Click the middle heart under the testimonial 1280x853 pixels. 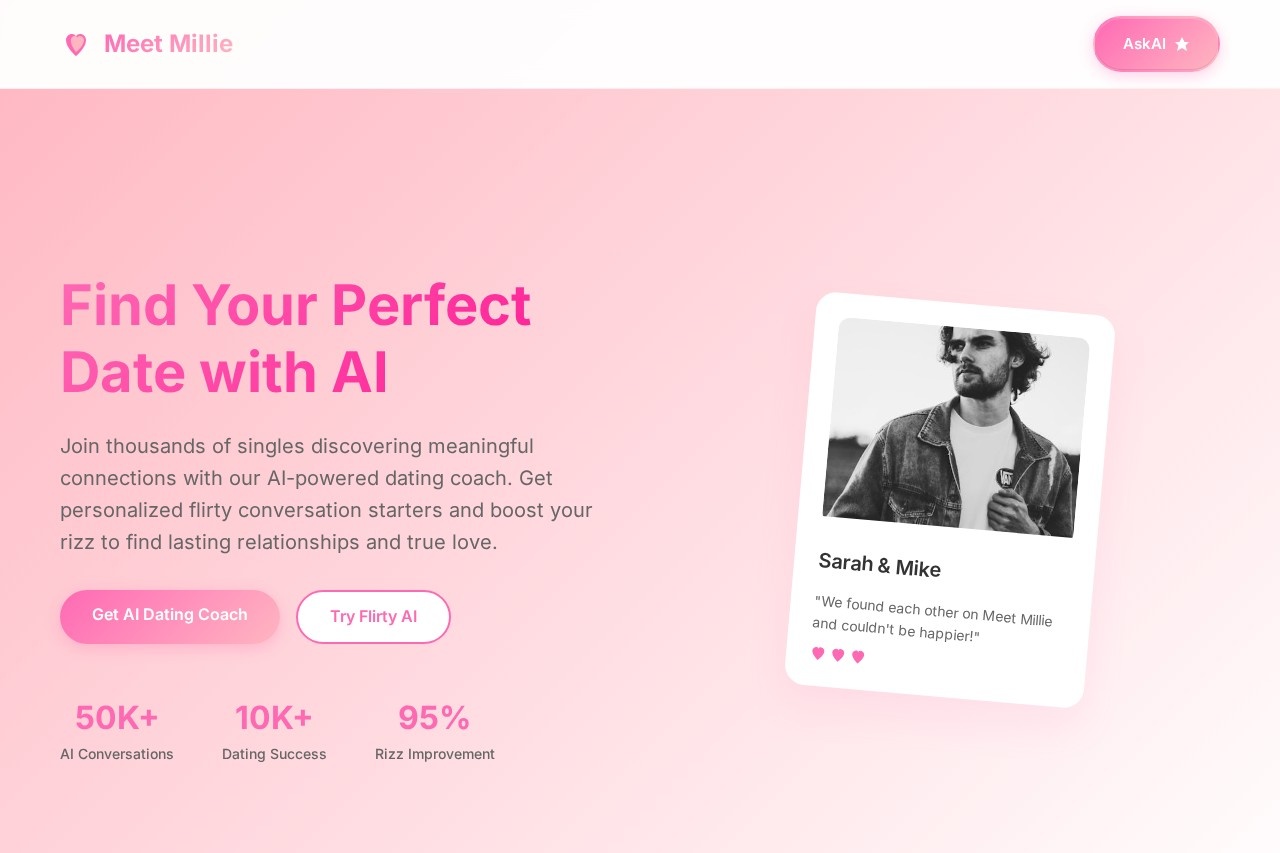(x=838, y=655)
